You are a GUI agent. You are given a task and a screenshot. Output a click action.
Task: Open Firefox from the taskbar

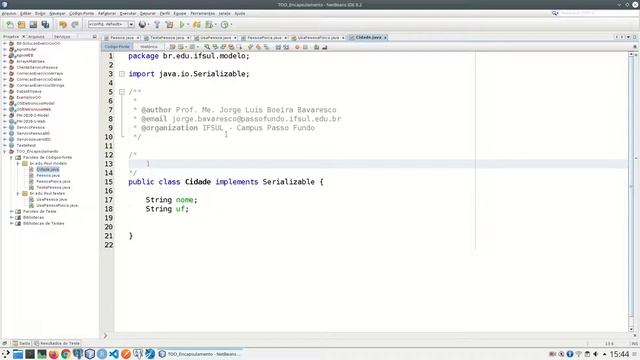[x=53, y=354]
